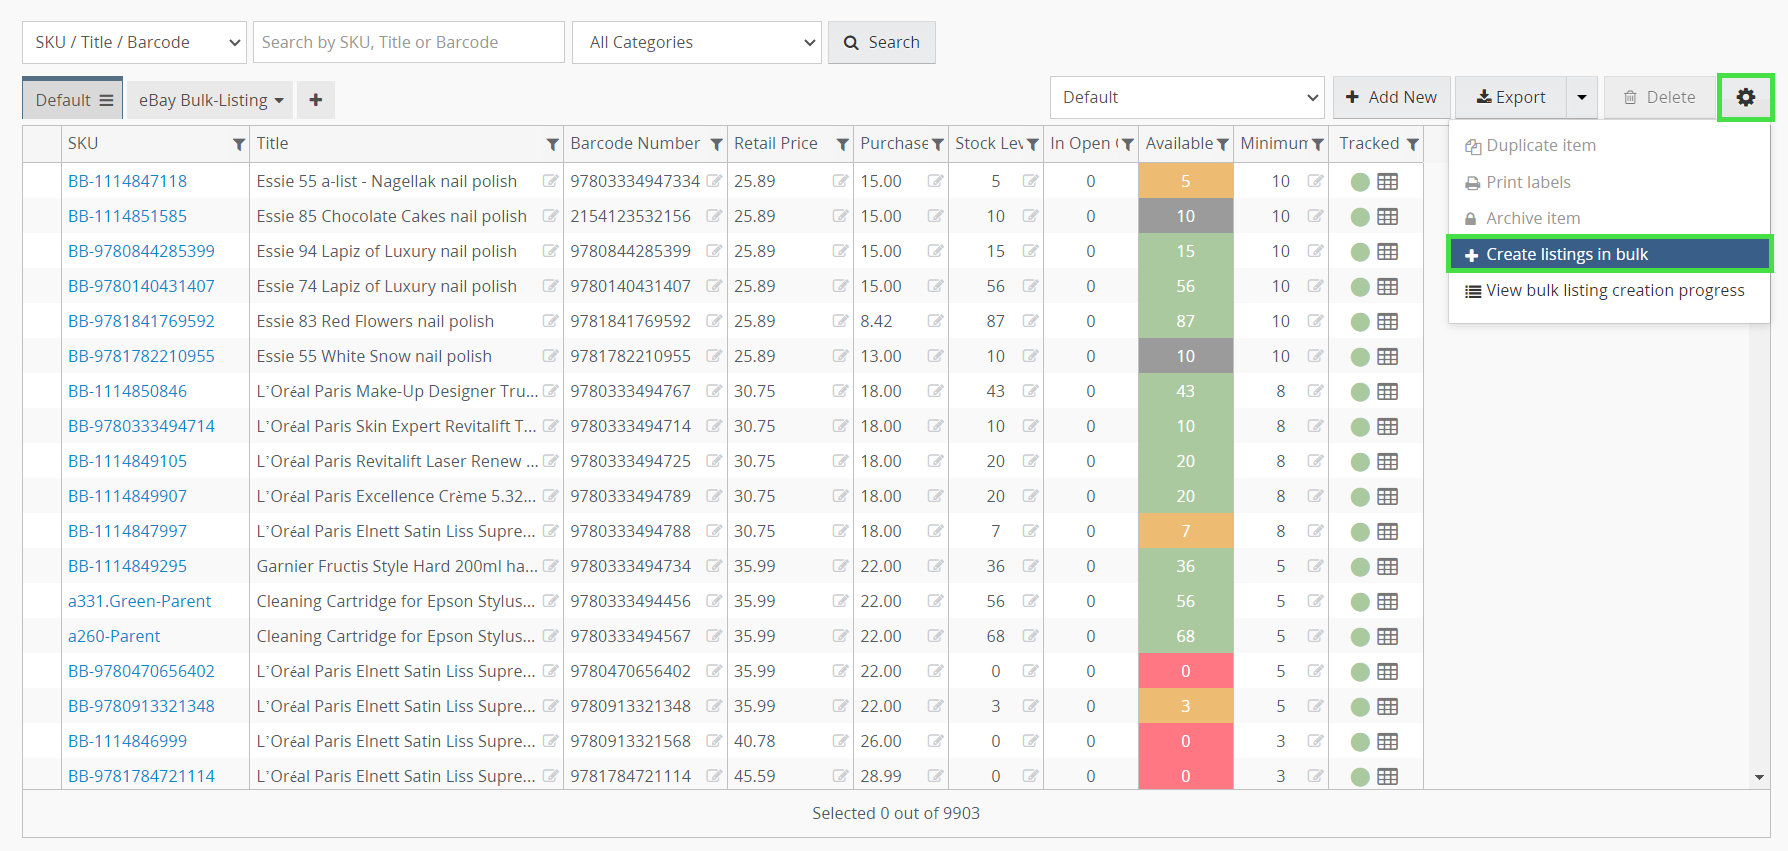Screen dimensions: 1788x851
Task: Click filter icon on Barcode Number column
Action: [716, 144]
